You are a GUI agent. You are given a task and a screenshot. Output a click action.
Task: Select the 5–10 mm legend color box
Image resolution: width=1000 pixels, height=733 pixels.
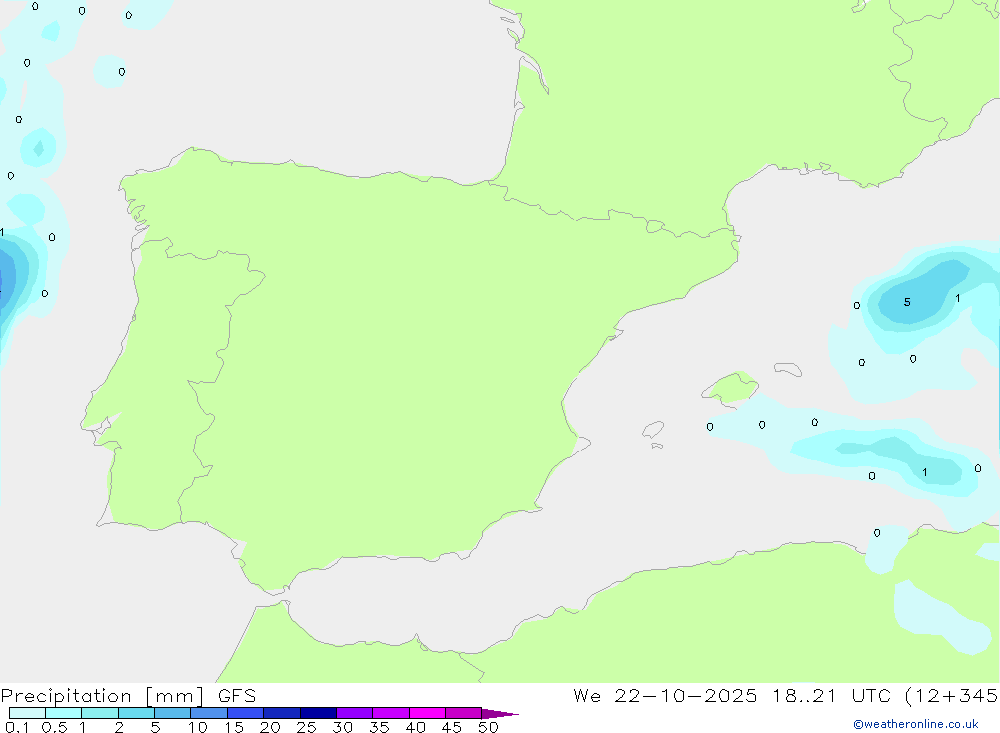coord(173,713)
